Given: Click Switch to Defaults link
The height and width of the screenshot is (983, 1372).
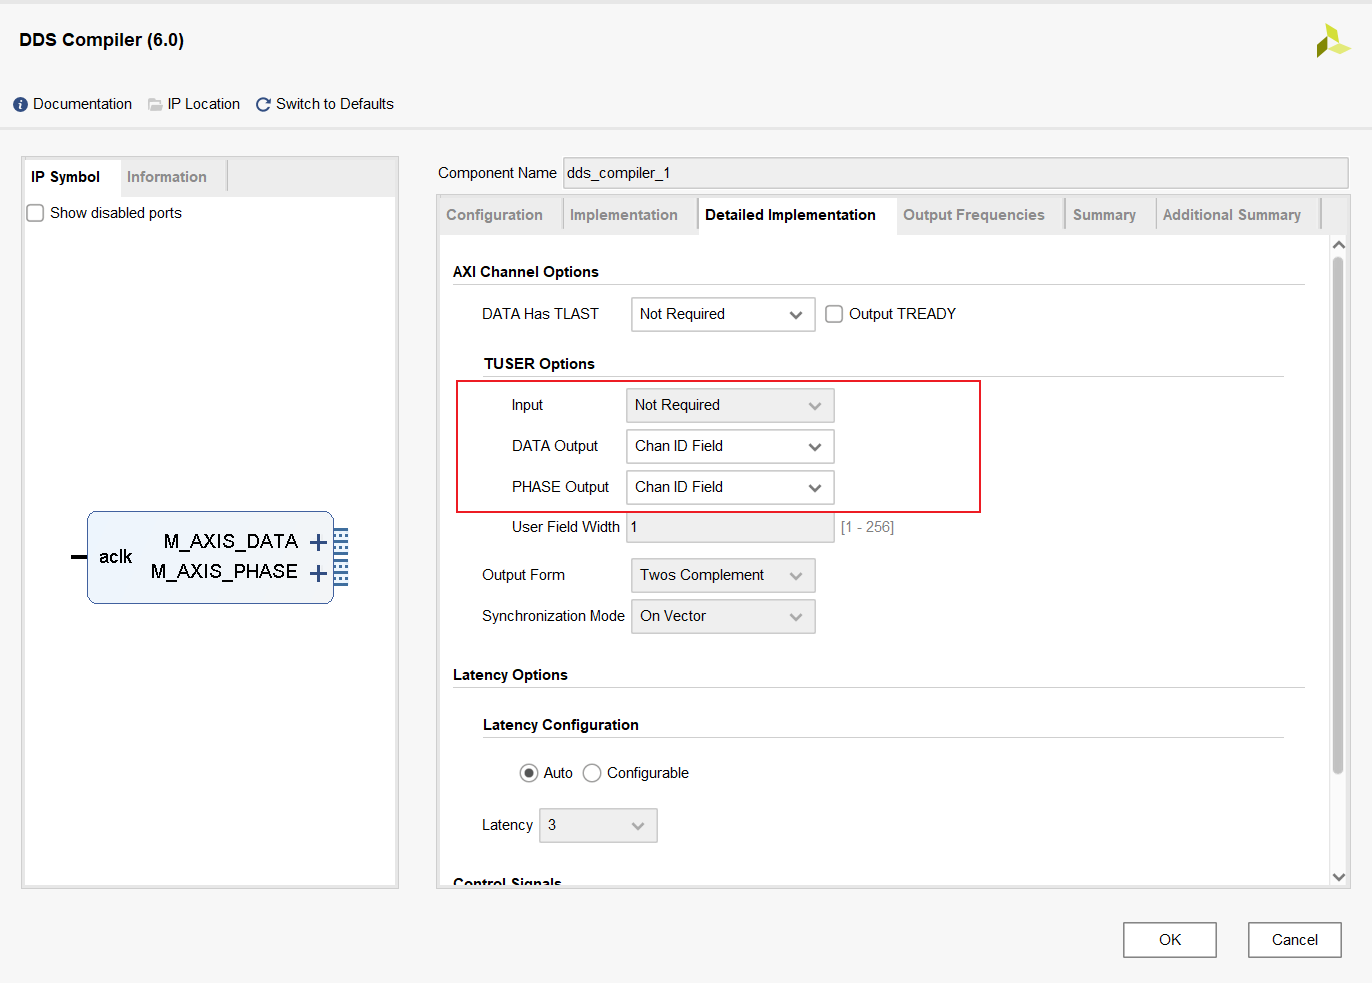Looking at the screenshot, I should tap(335, 104).
